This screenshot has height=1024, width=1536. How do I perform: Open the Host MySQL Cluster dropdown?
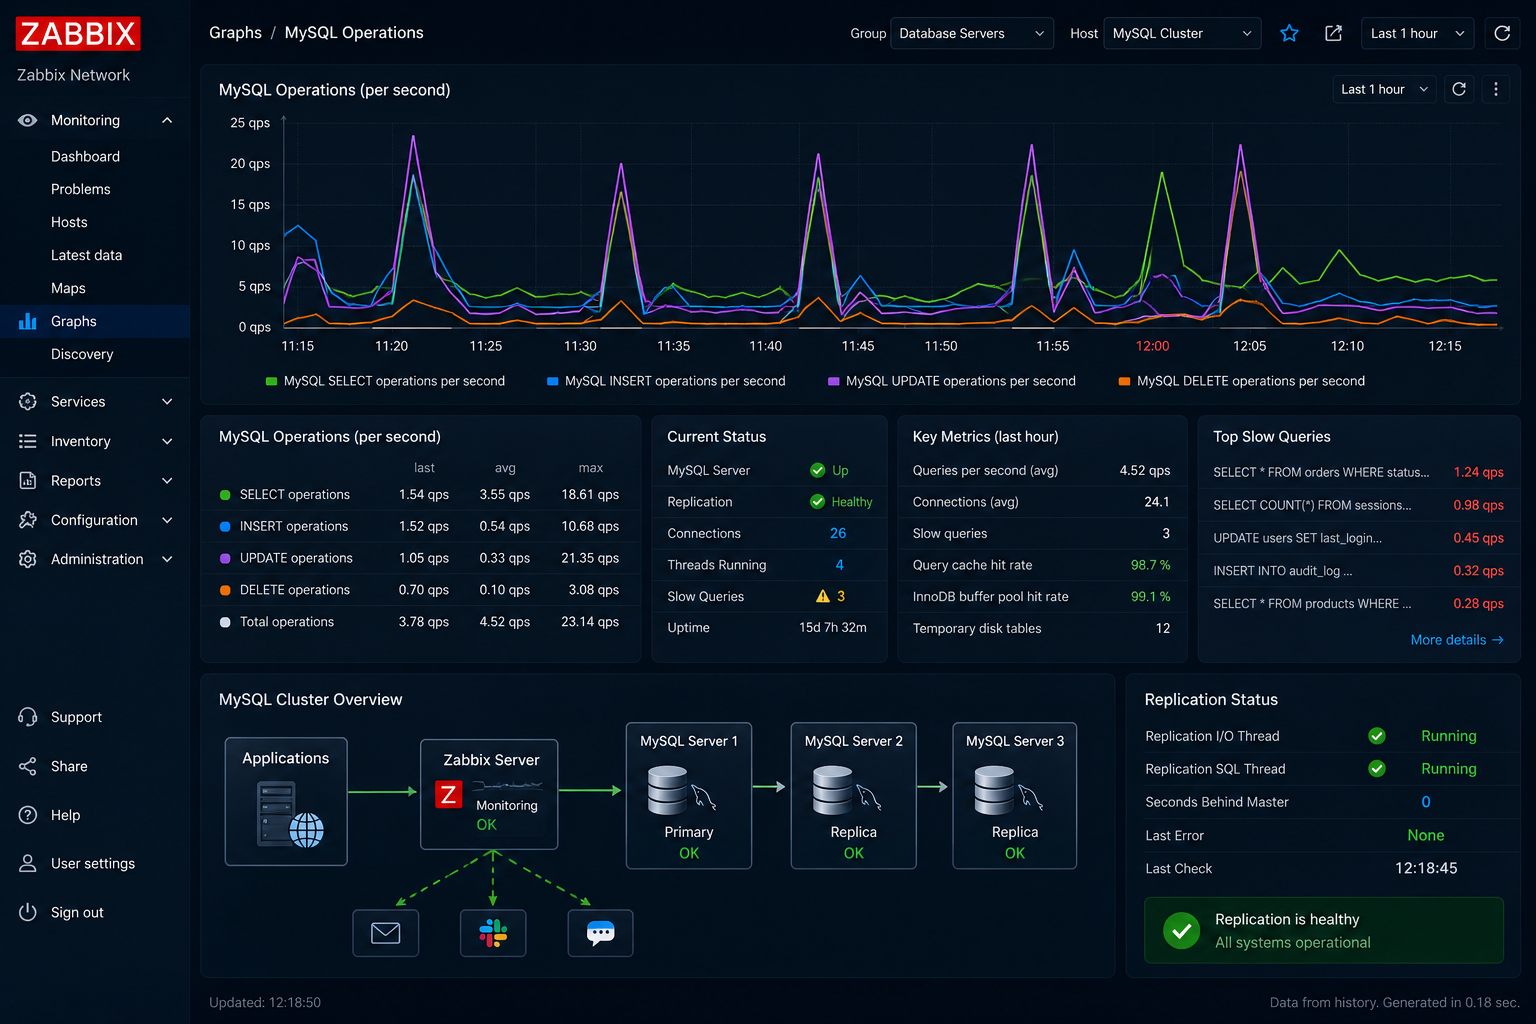[x=1182, y=33]
